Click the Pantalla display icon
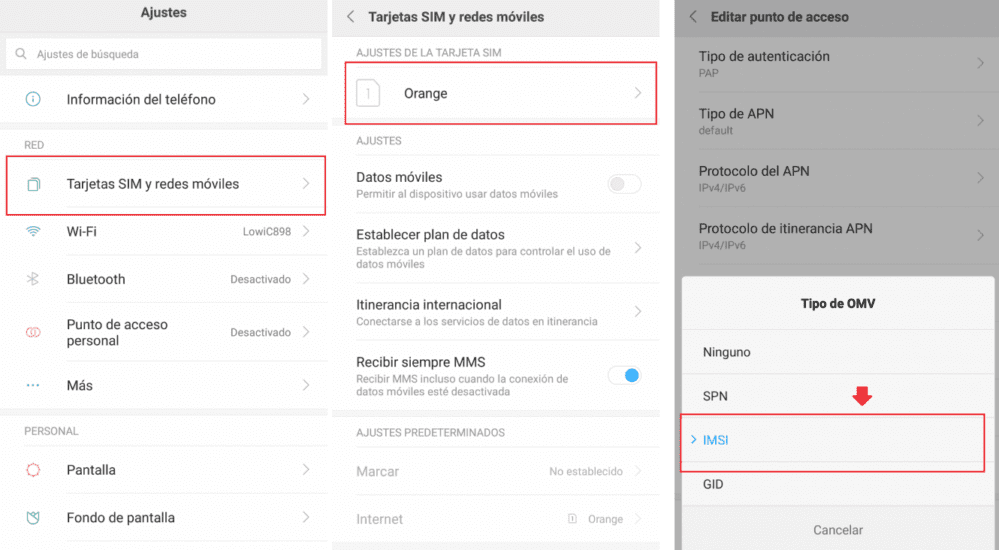This screenshot has width=999, height=550. tap(32, 470)
